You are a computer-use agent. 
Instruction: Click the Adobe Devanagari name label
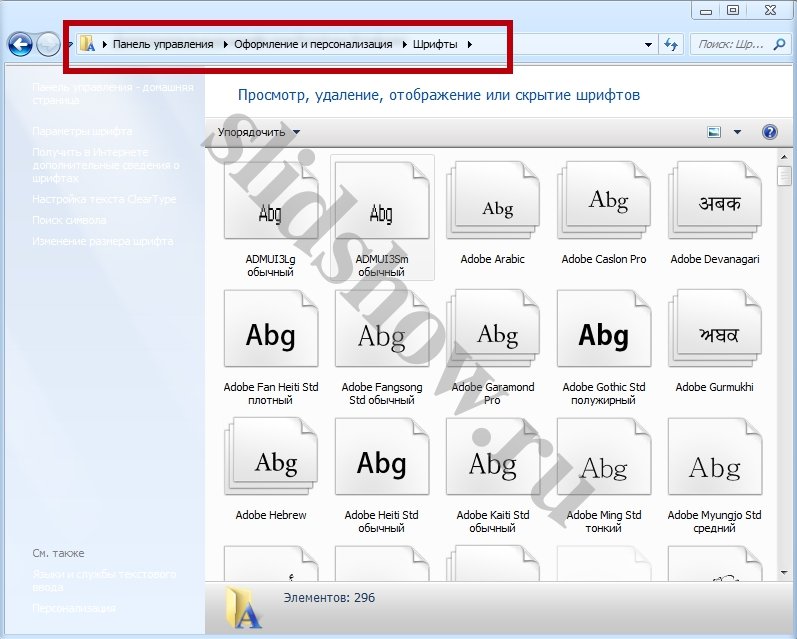(715, 259)
